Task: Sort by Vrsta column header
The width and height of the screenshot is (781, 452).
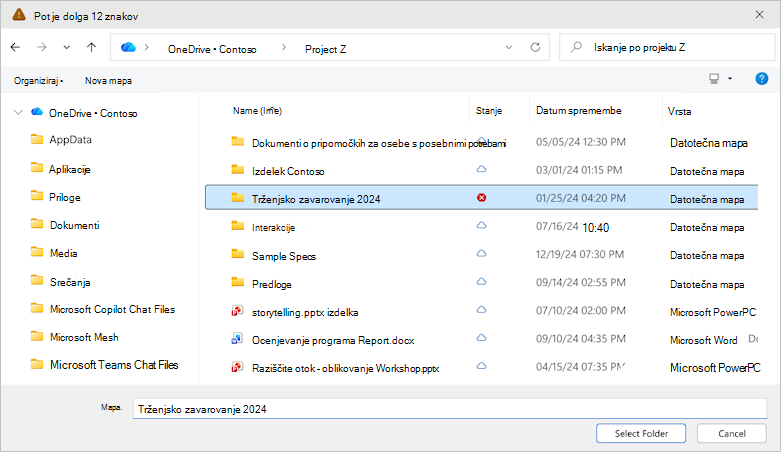Action: pos(679,111)
